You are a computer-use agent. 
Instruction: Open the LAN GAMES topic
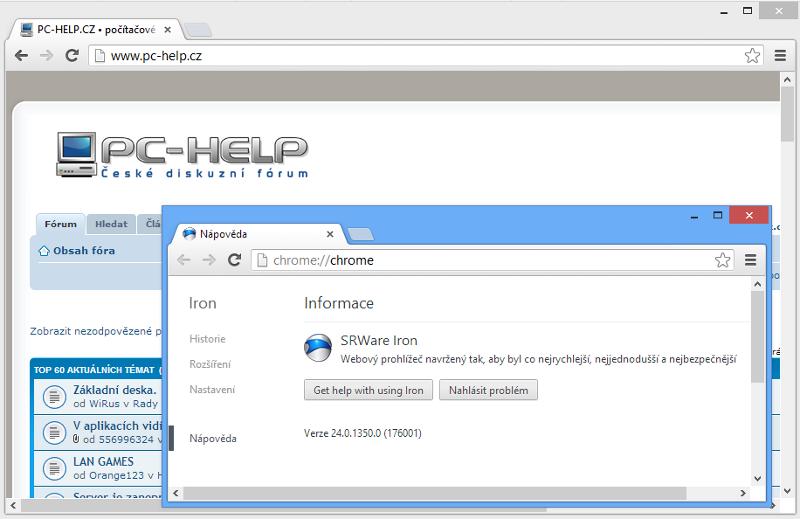(x=103, y=461)
